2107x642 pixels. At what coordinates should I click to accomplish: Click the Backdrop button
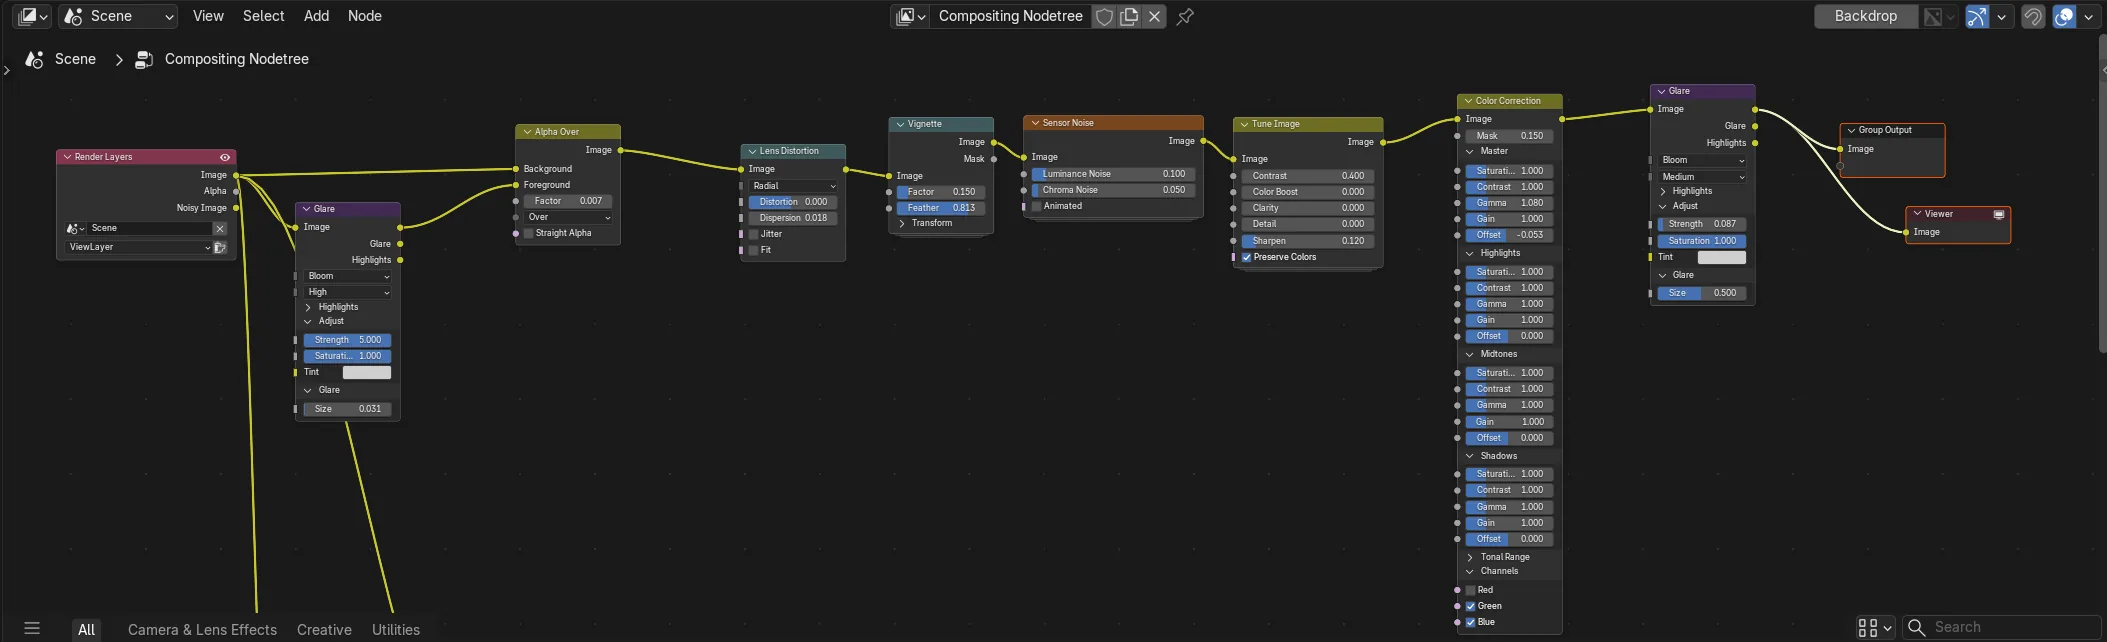[x=1866, y=16]
